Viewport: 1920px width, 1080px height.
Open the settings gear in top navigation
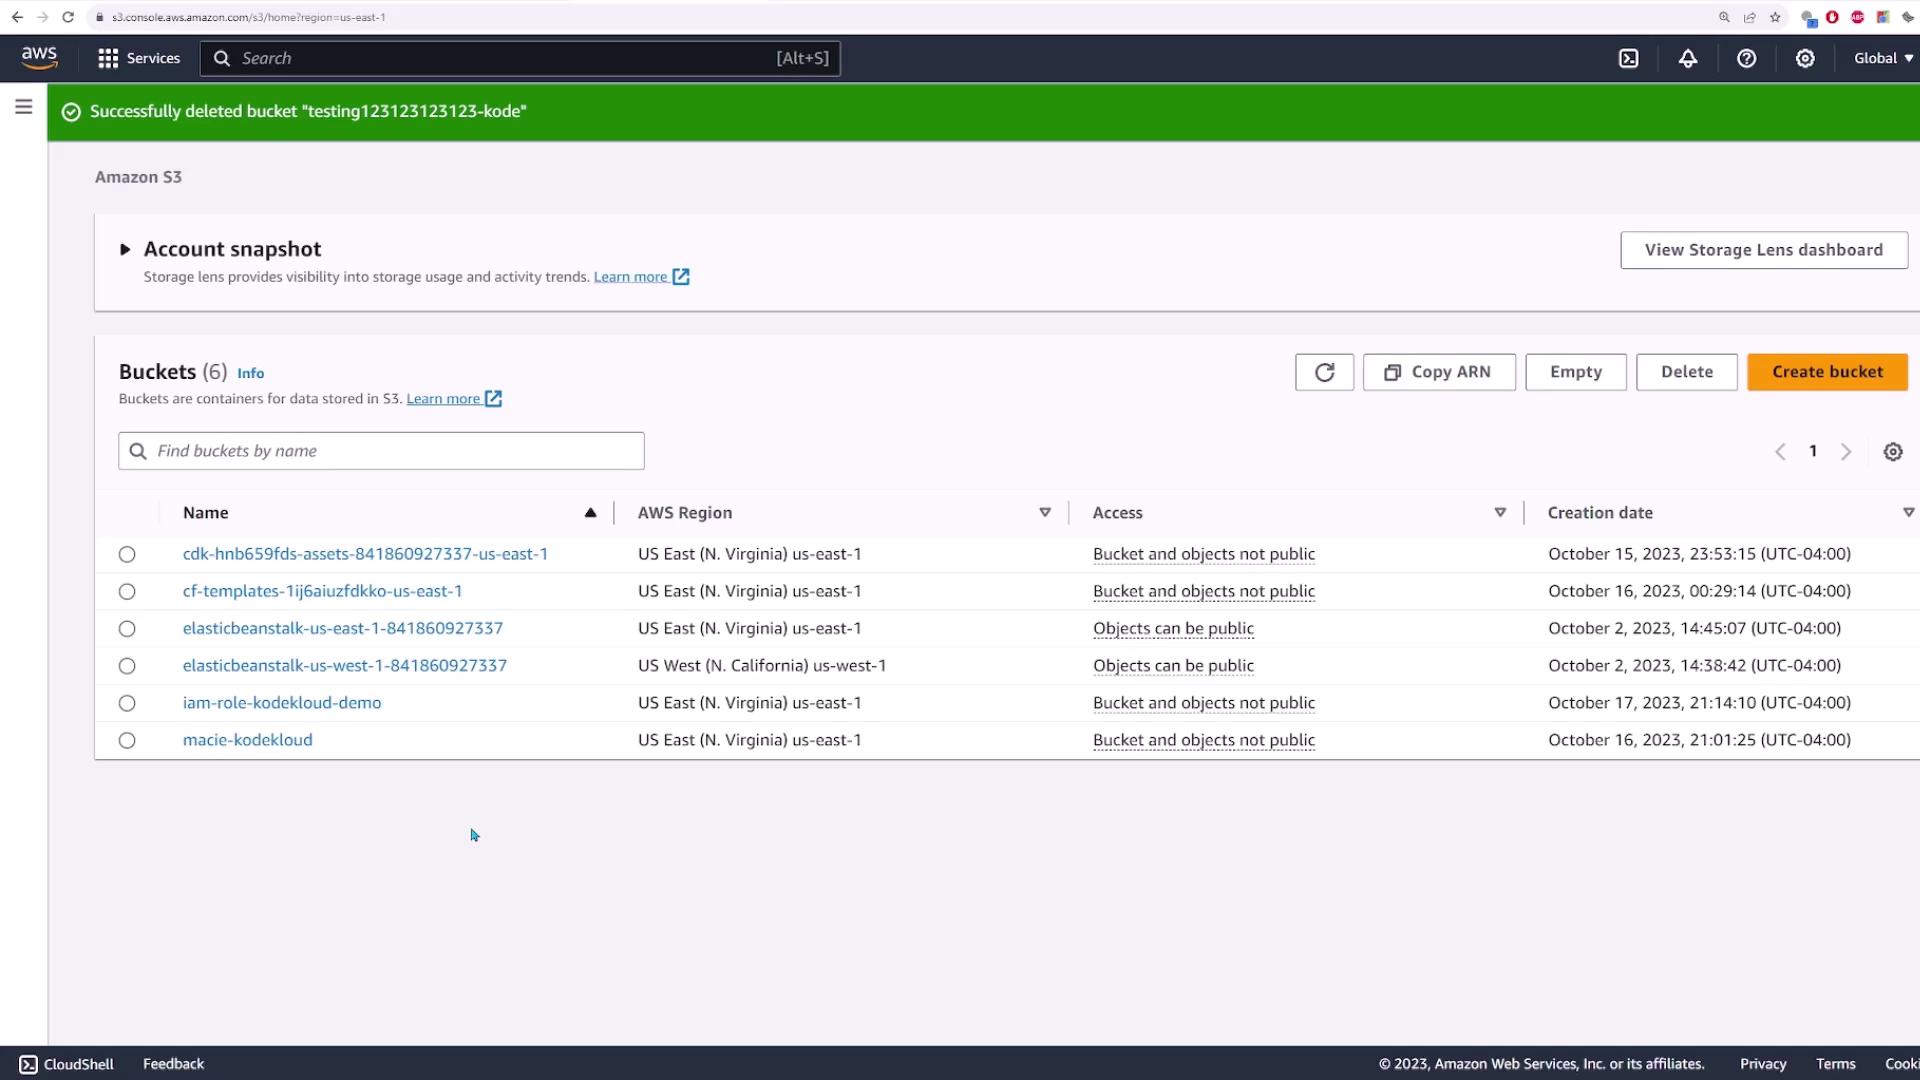(x=1804, y=58)
